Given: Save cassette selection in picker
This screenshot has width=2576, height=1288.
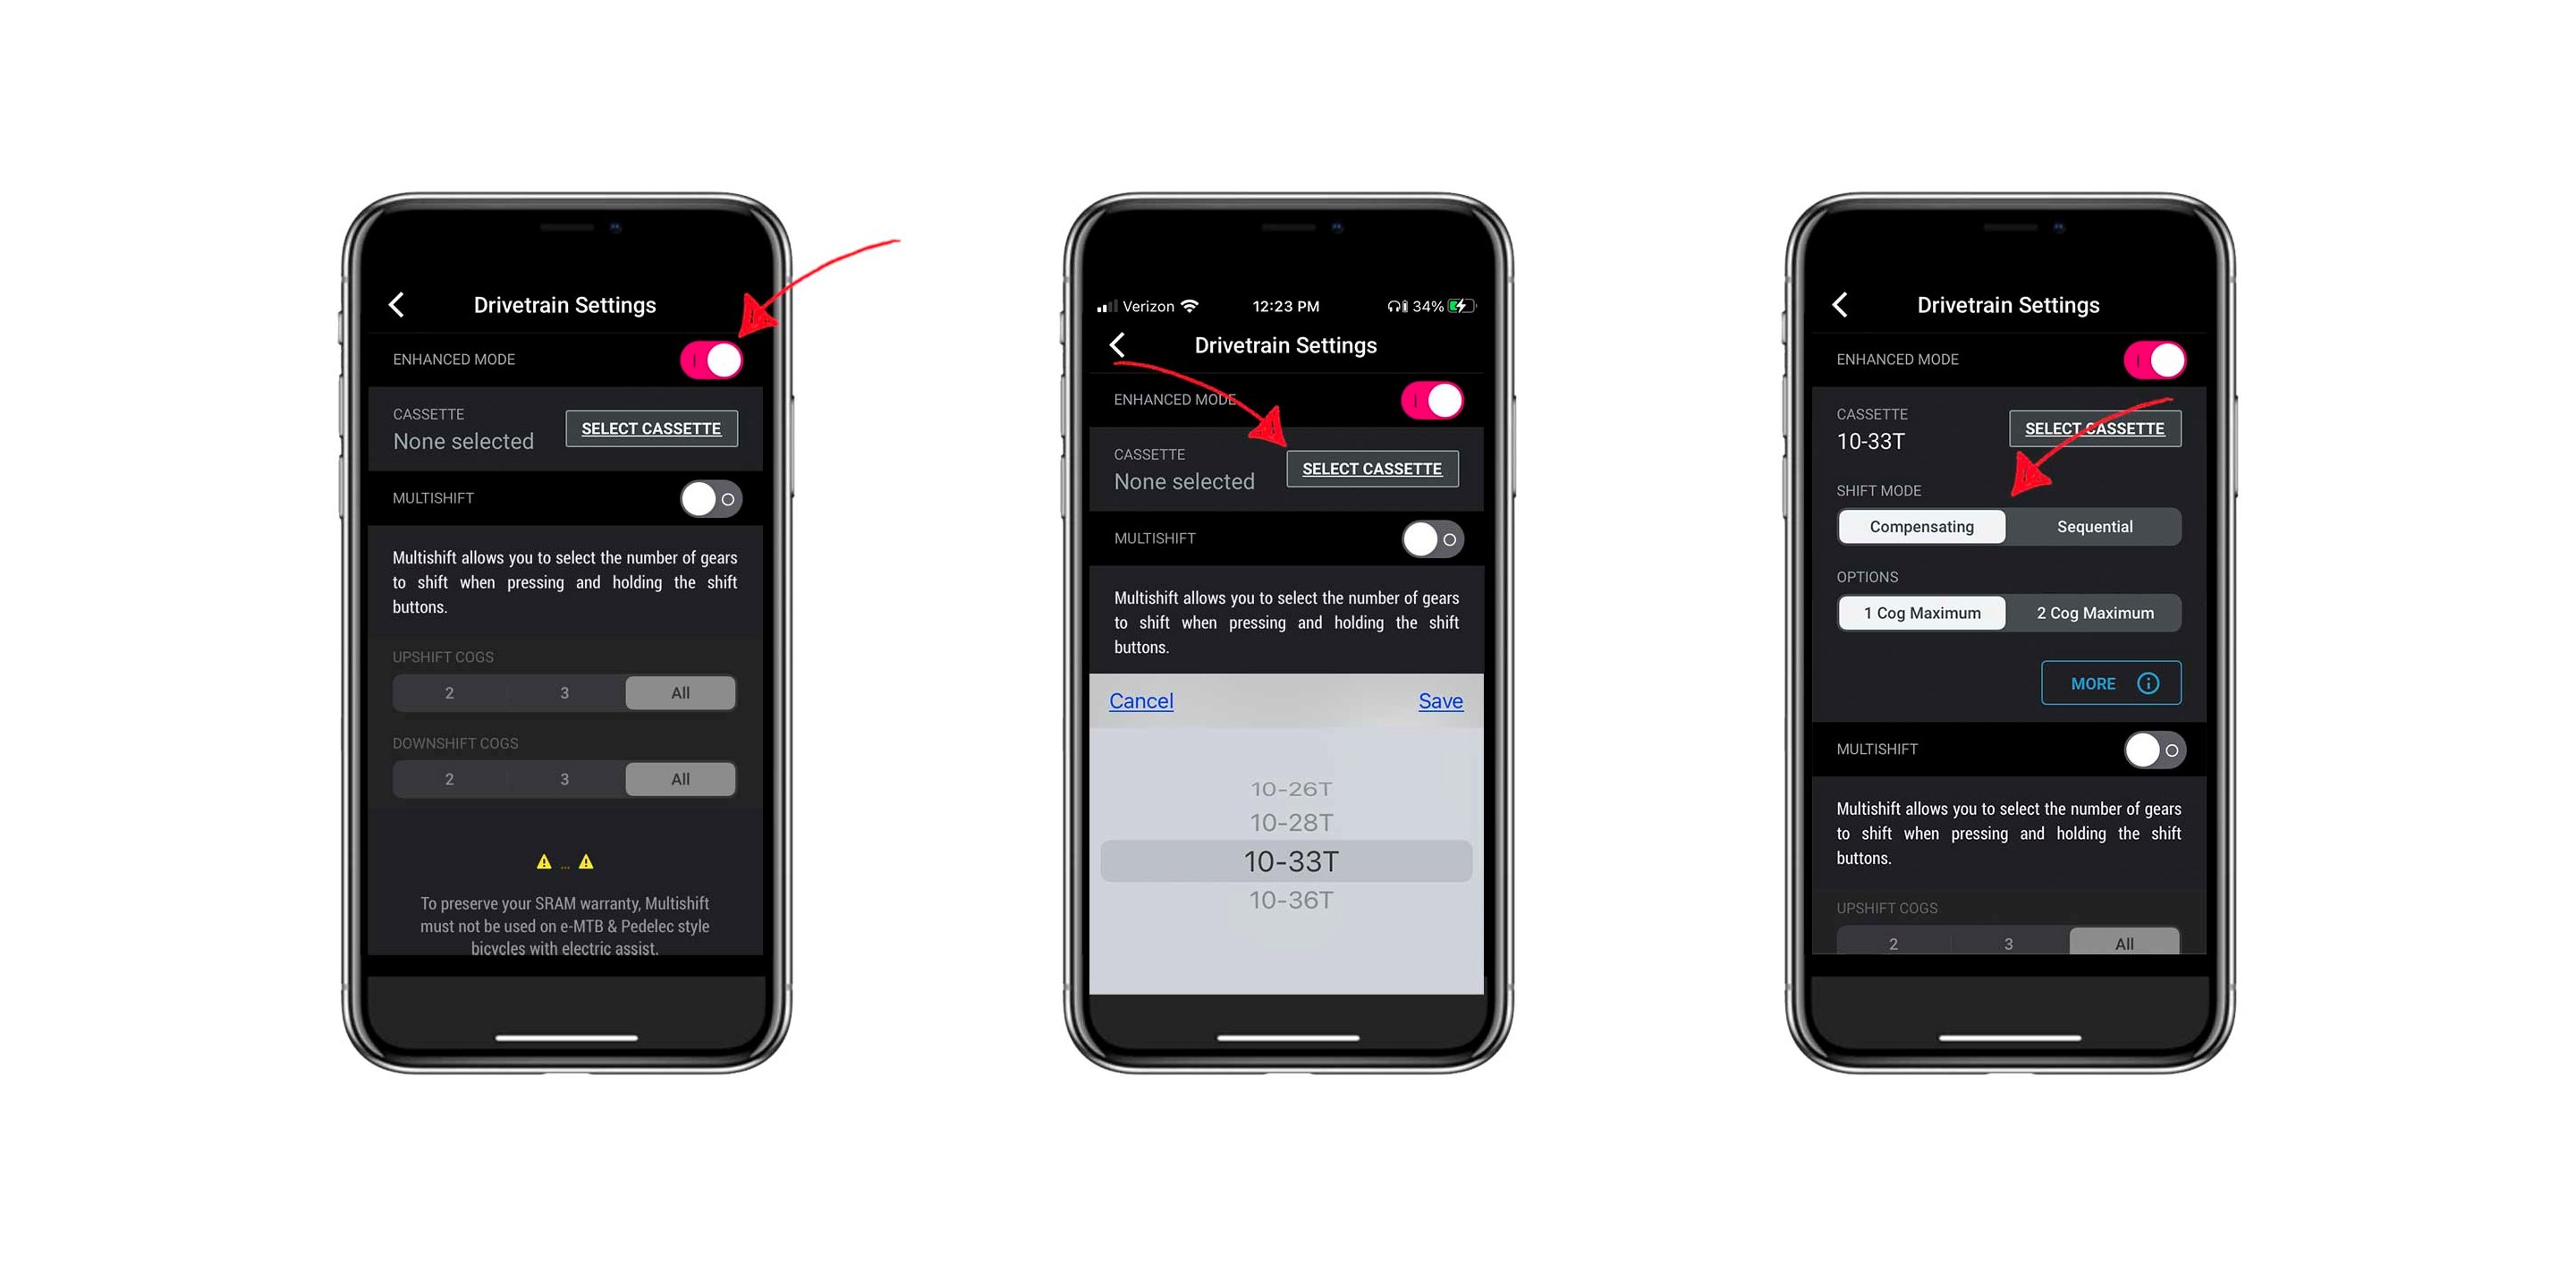Looking at the screenshot, I should (1441, 701).
